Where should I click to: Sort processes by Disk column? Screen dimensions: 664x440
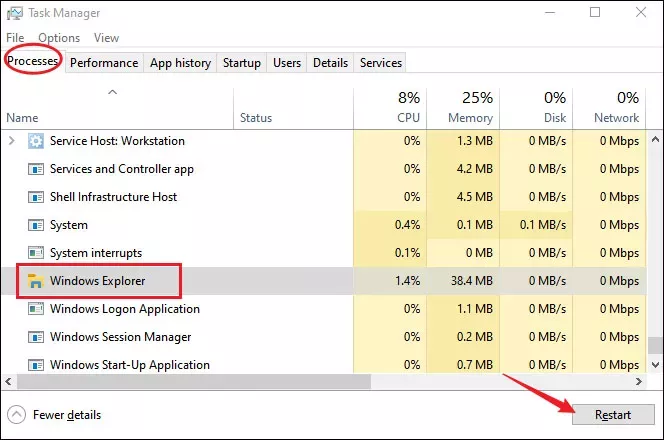pyautogui.click(x=536, y=108)
